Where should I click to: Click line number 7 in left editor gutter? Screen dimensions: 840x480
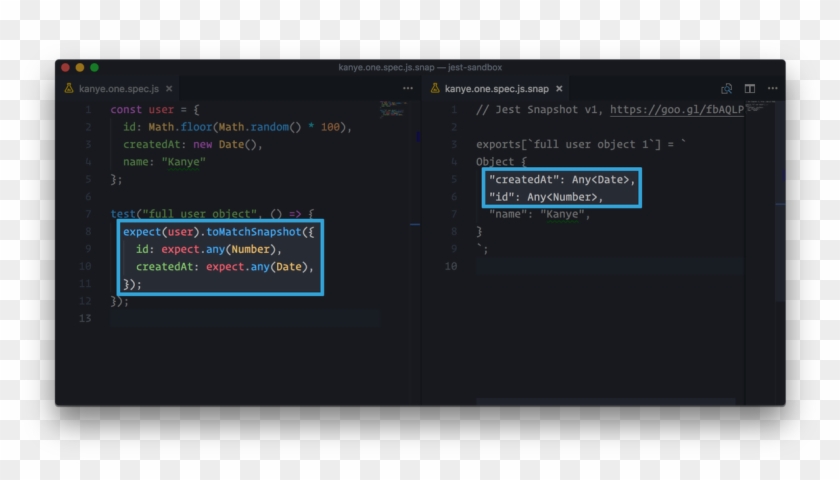click(x=88, y=214)
